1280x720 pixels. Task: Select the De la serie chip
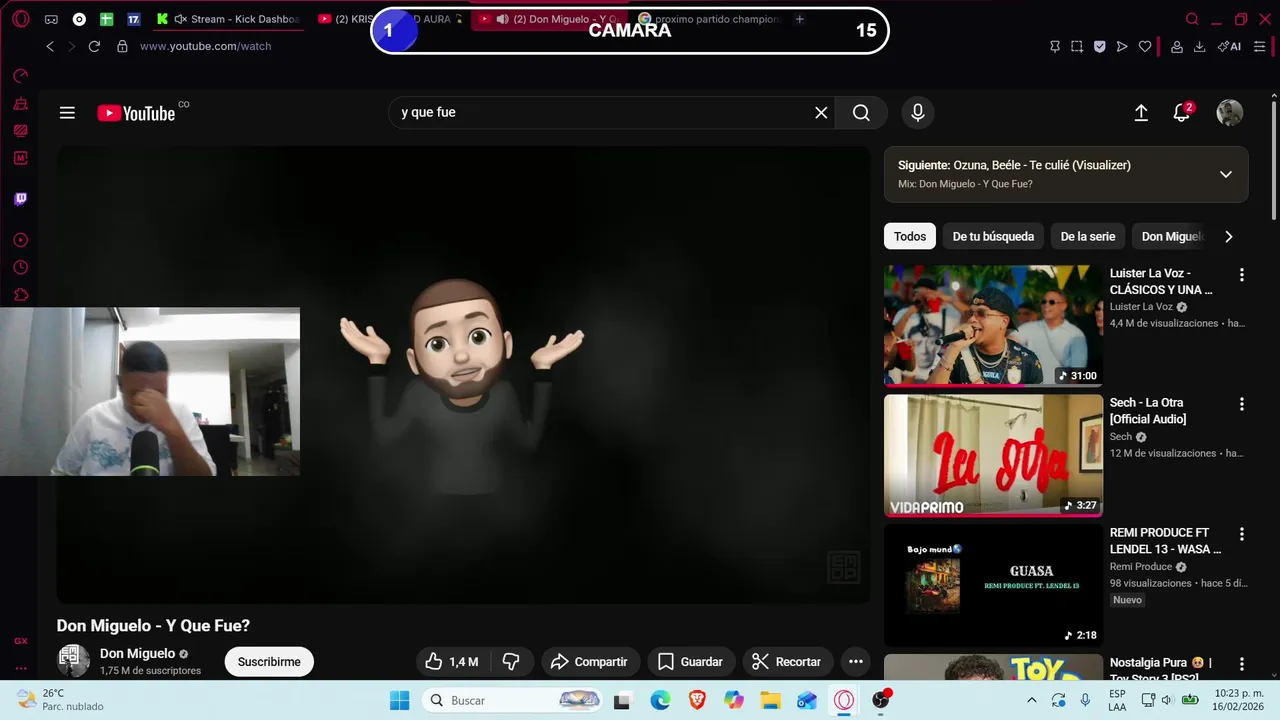point(1088,237)
